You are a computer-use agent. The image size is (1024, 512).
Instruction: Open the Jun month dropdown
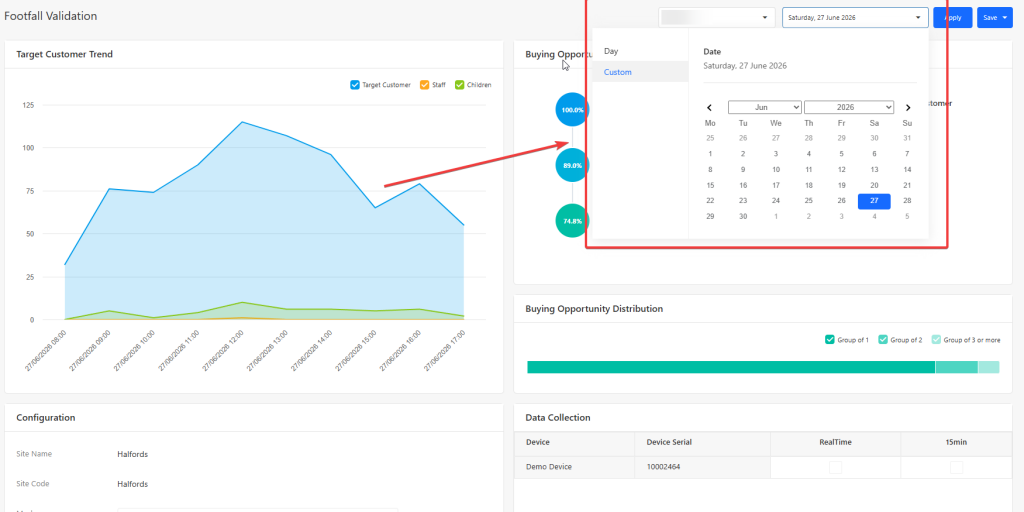click(x=765, y=107)
